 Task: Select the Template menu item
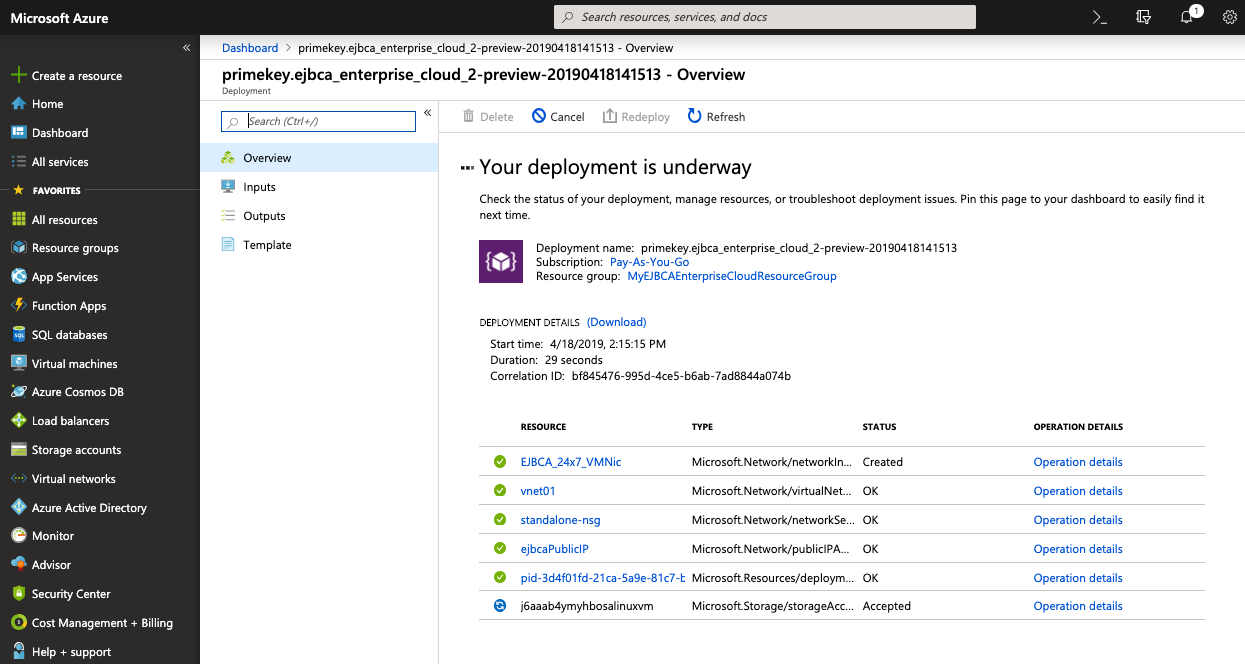pyautogui.click(x=267, y=245)
